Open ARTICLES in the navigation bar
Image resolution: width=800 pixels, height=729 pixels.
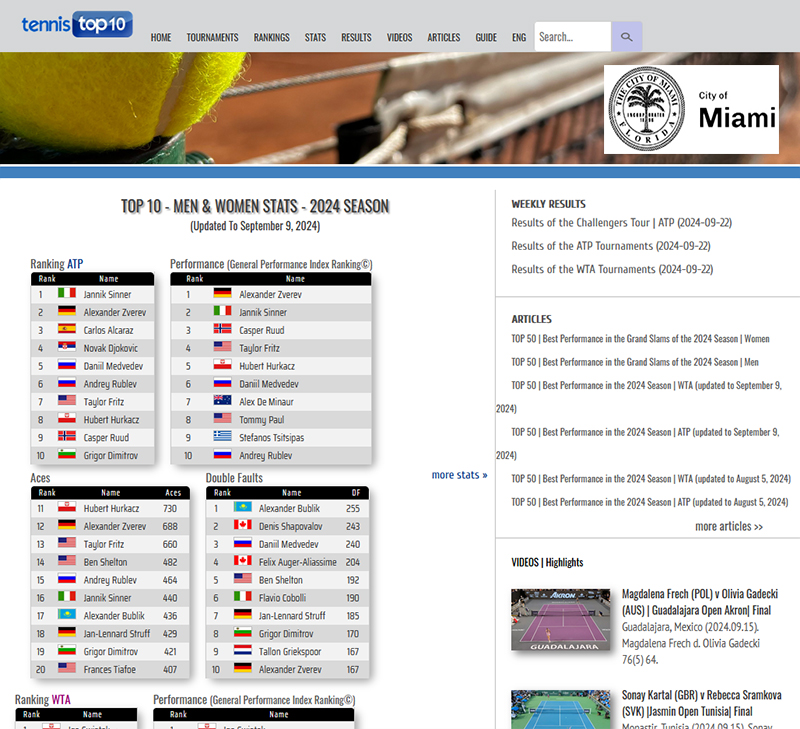coord(444,38)
